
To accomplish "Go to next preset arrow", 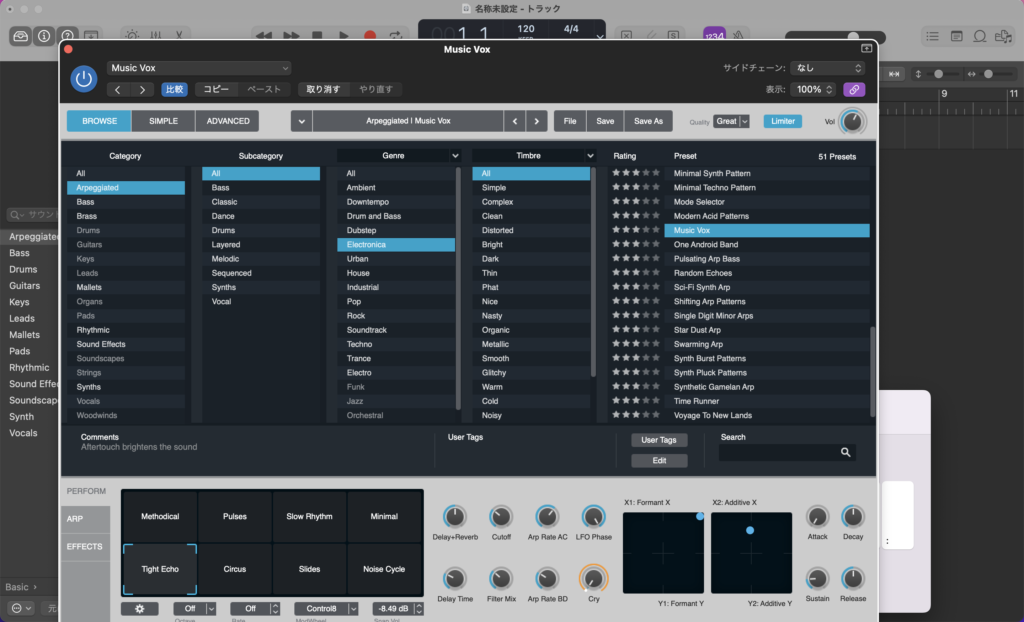I will coord(537,121).
